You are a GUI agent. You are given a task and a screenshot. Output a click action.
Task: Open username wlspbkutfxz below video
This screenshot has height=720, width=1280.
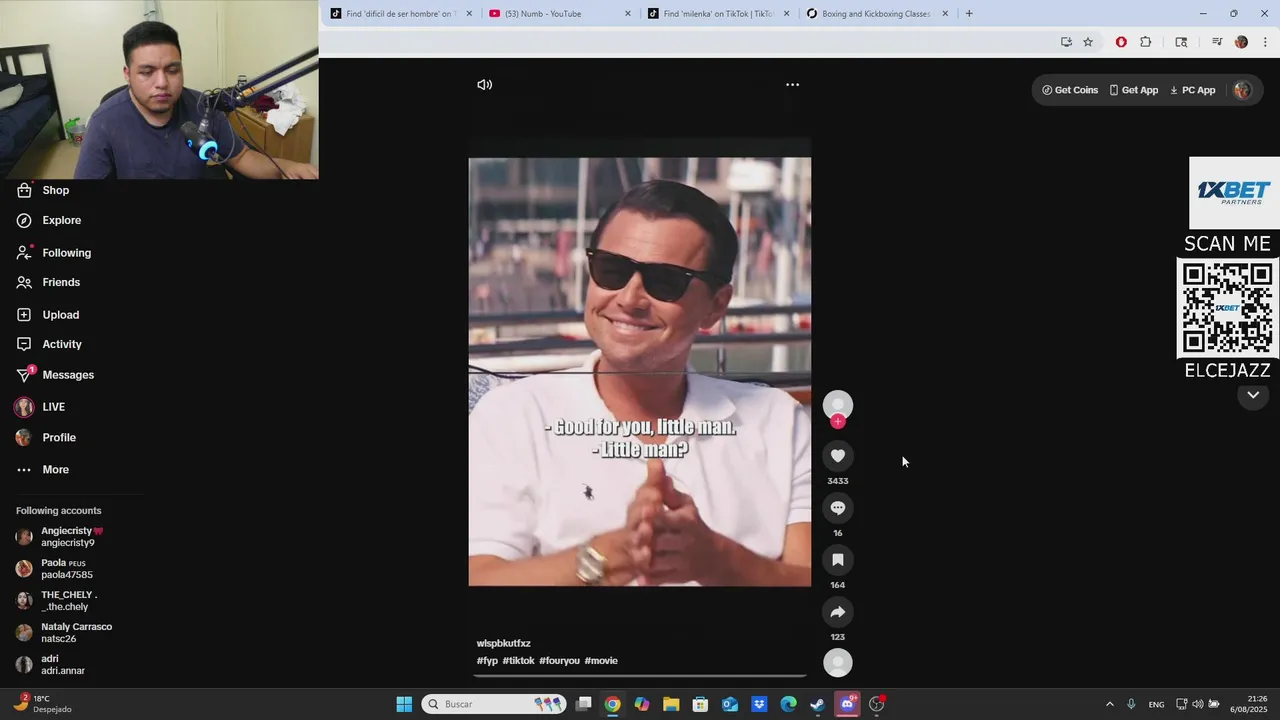click(504, 643)
